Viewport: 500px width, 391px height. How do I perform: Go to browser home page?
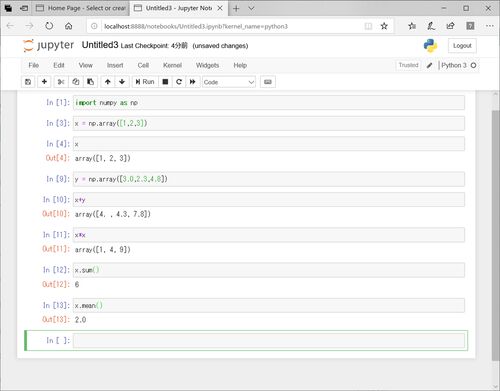pos(69,26)
